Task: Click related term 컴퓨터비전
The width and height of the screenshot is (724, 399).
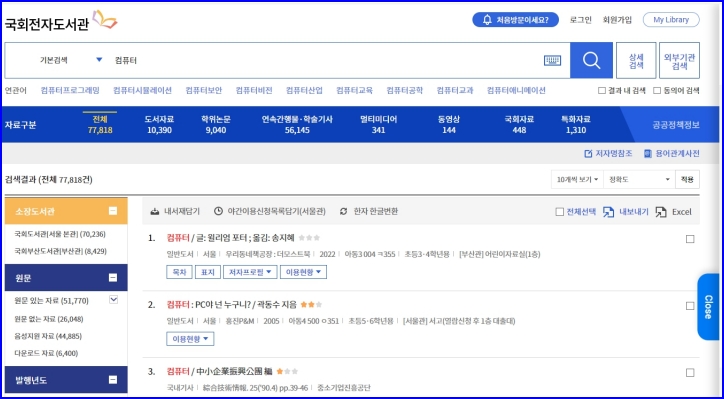Action: 254,91
